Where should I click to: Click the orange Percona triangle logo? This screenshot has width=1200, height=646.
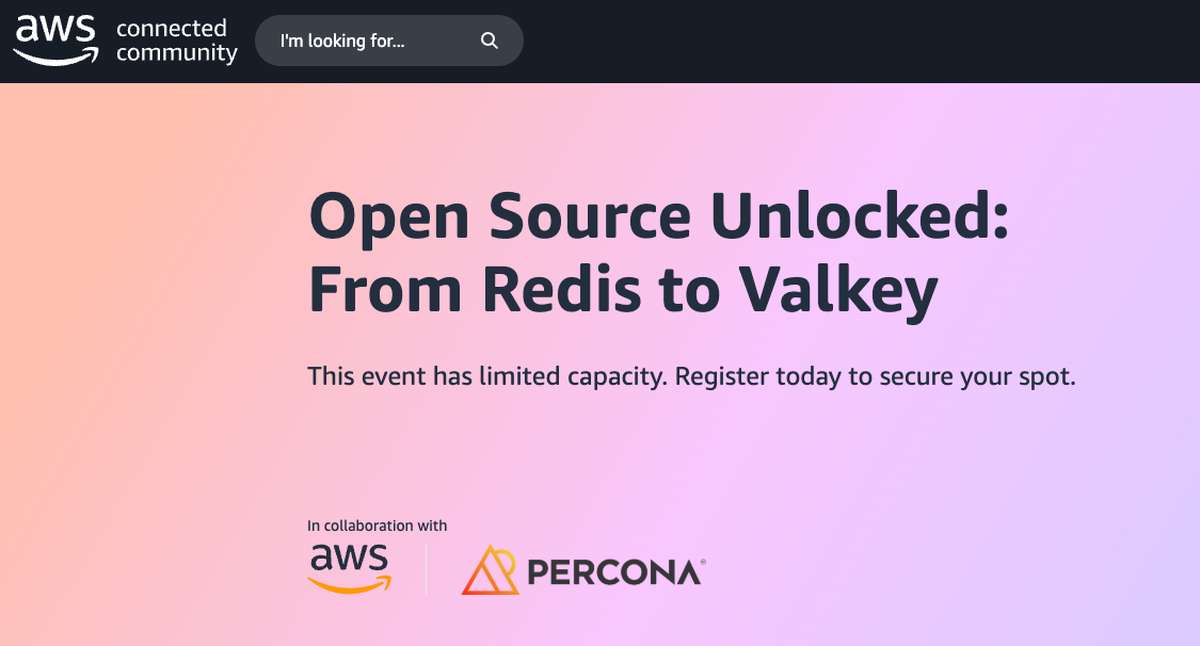491,570
